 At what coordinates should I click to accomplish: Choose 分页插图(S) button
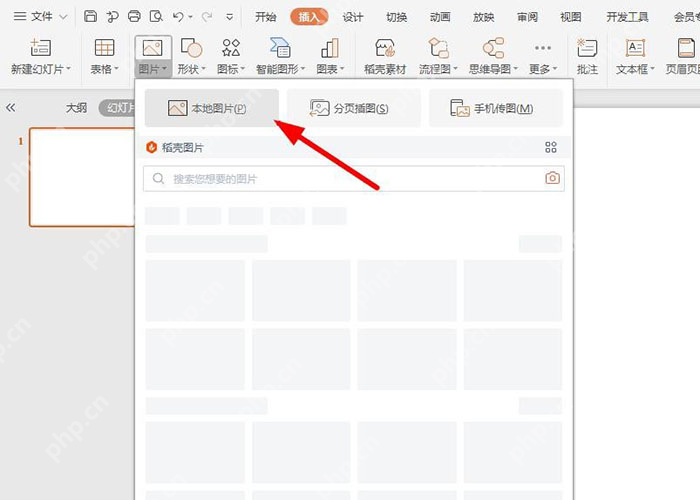(x=354, y=108)
